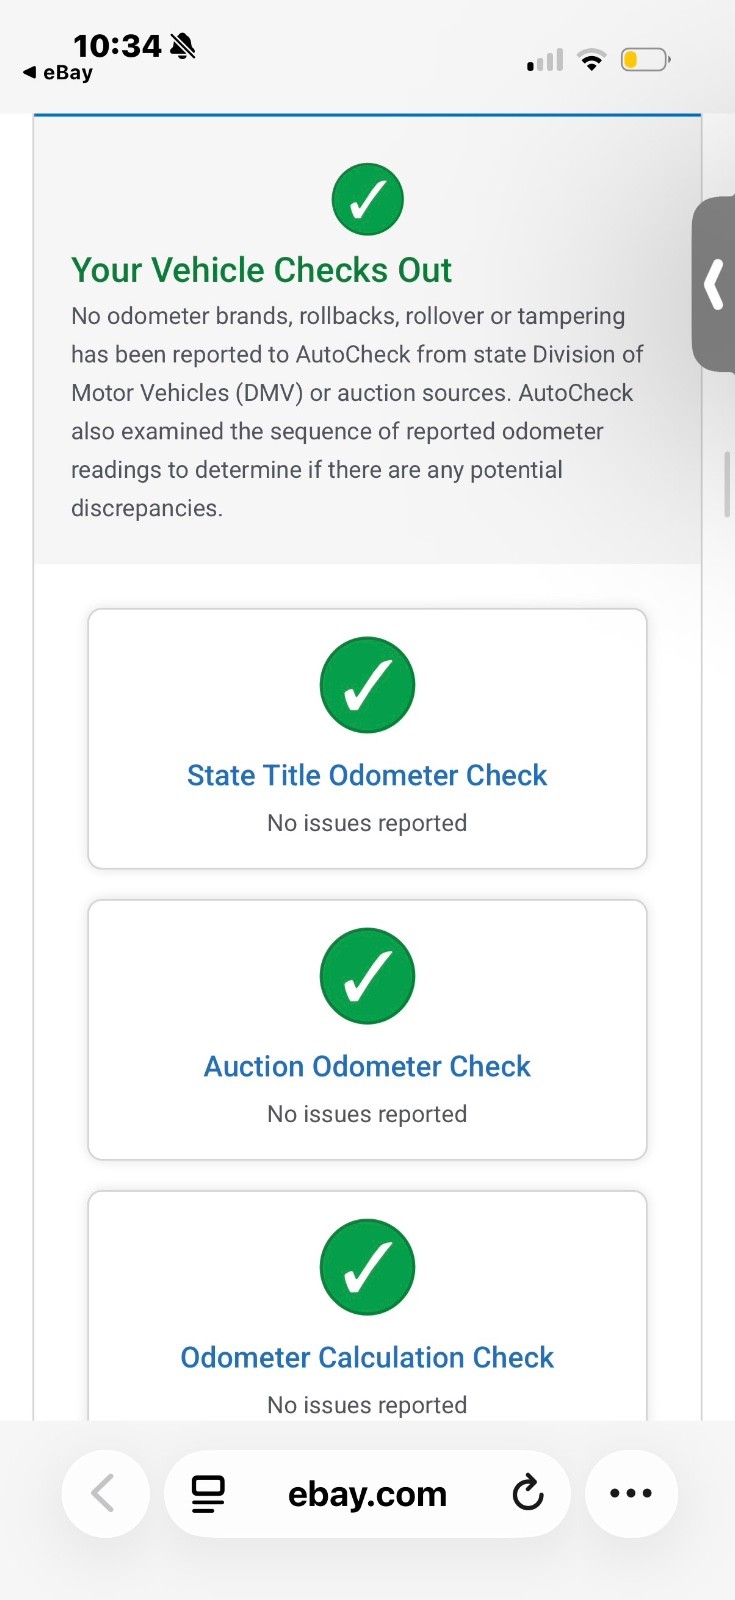This screenshot has width=735, height=1600.
Task: Return to the eBay app via back arrow
Action: (x=57, y=73)
